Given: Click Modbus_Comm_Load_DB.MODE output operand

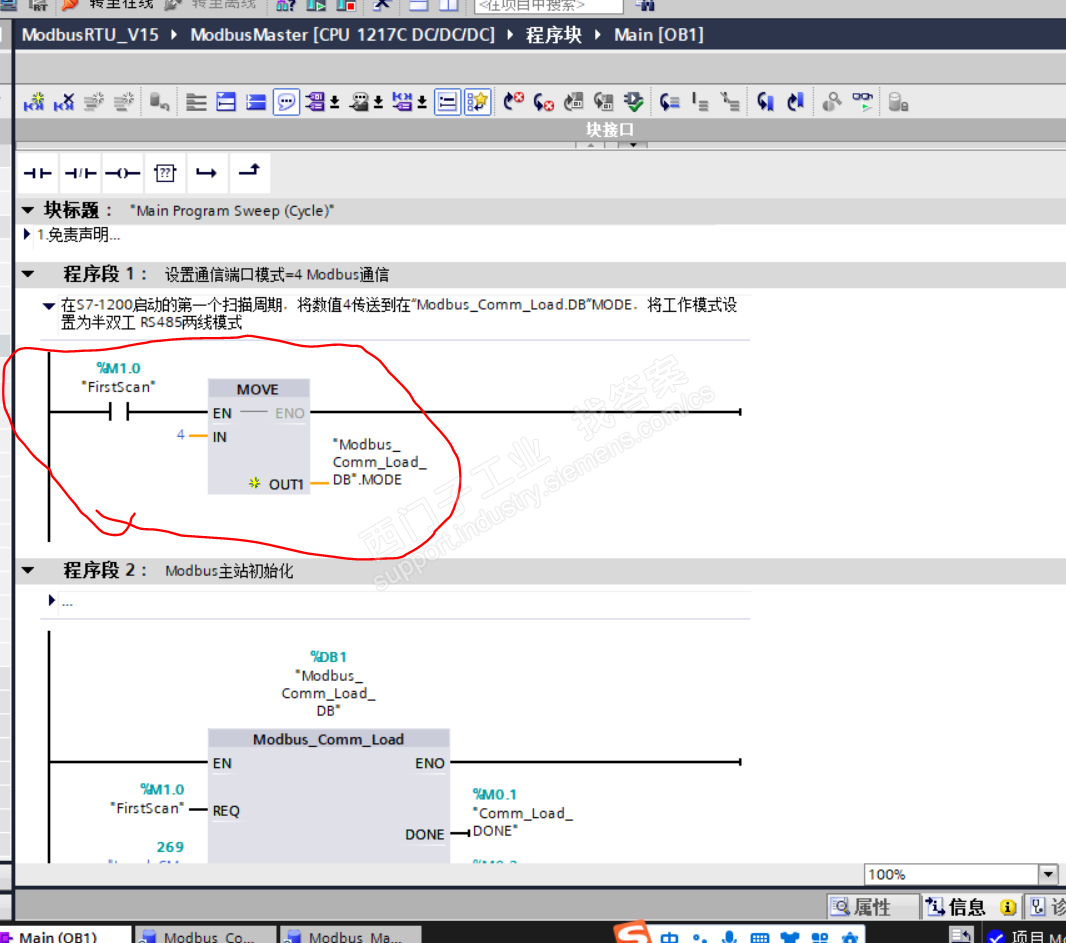Looking at the screenshot, I should coord(379,462).
